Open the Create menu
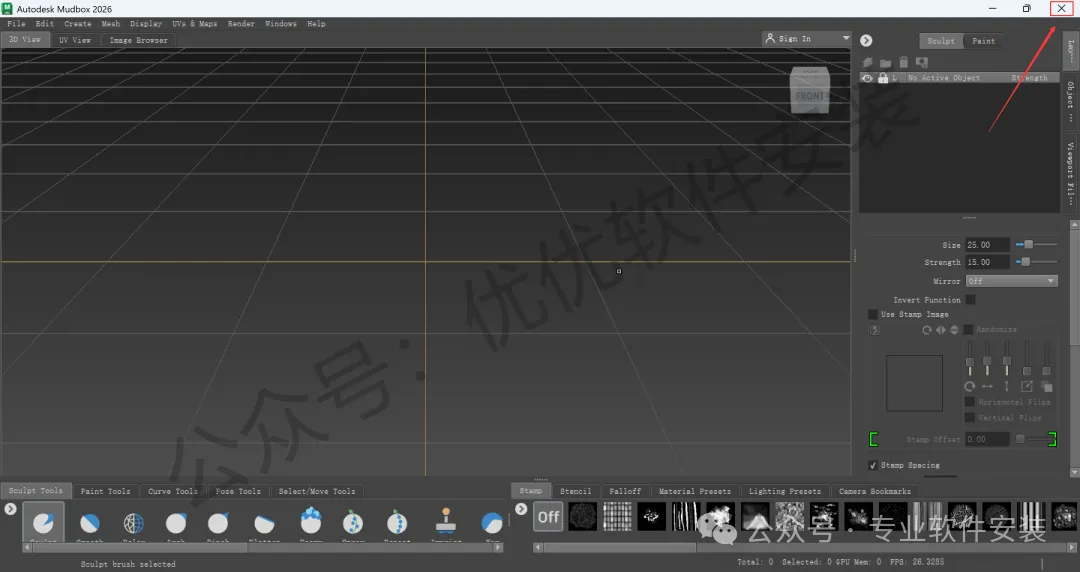Screen dimensions: 1080x572 77,23
